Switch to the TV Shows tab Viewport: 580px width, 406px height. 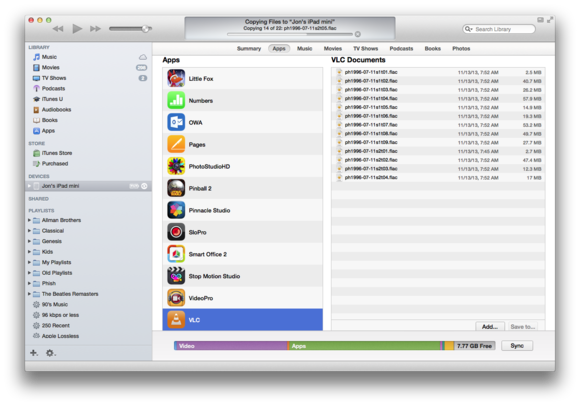(x=365, y=48)
